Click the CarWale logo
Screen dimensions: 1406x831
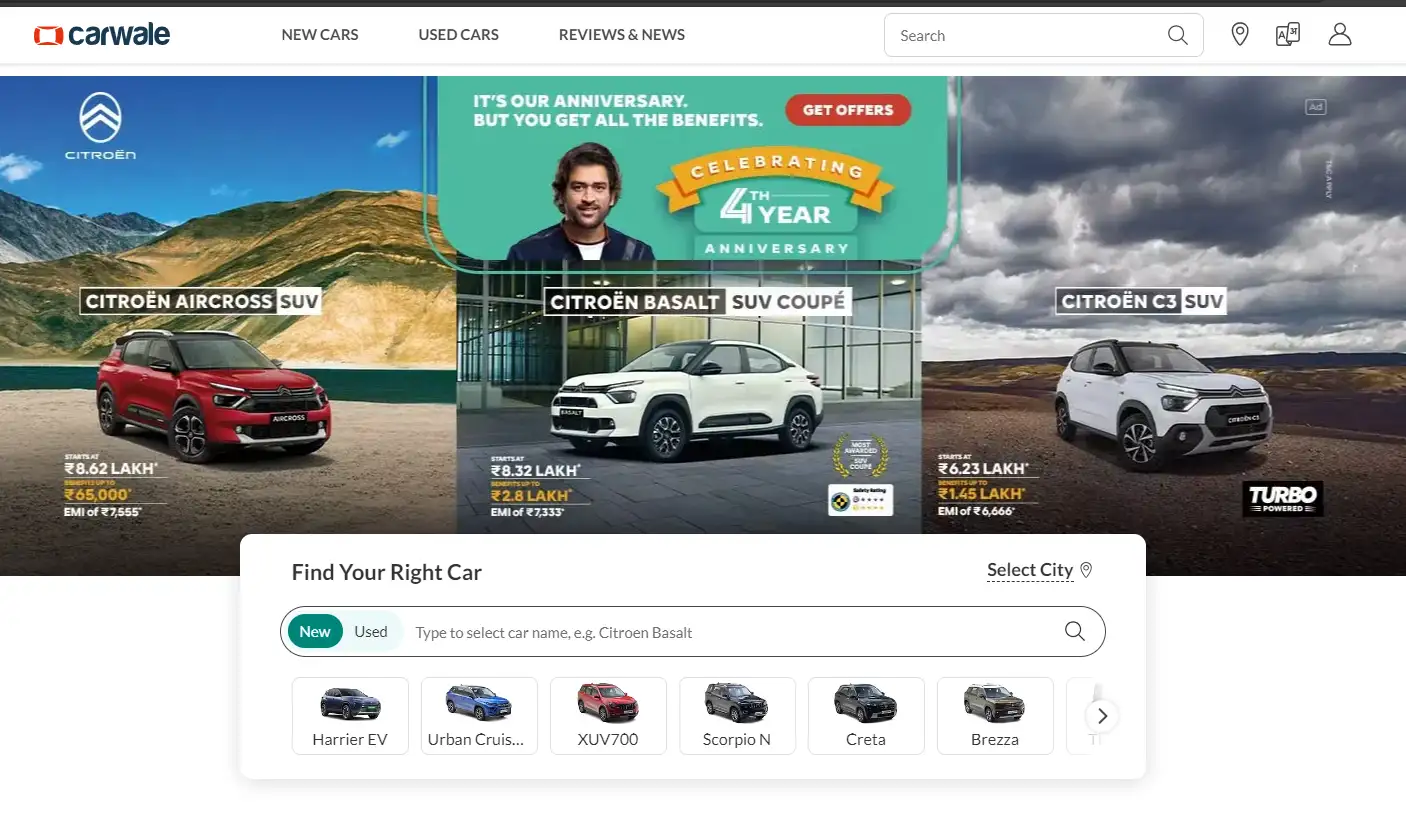[101, 35]
